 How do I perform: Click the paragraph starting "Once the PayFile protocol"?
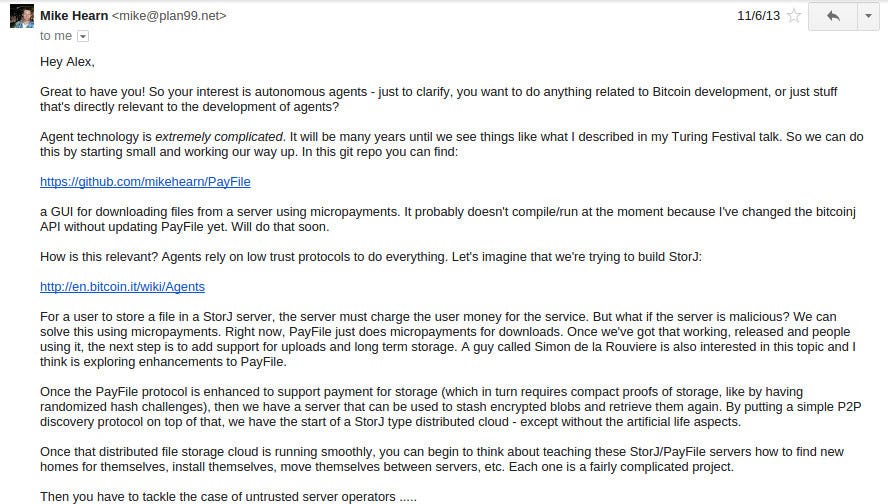click(x=450, y=407)
